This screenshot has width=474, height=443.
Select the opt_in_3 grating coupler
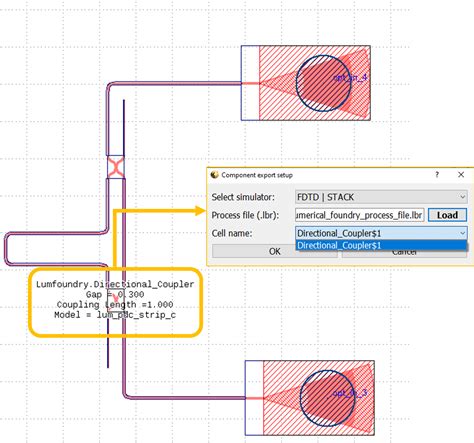pyautogui.click(x=310, y=398)
